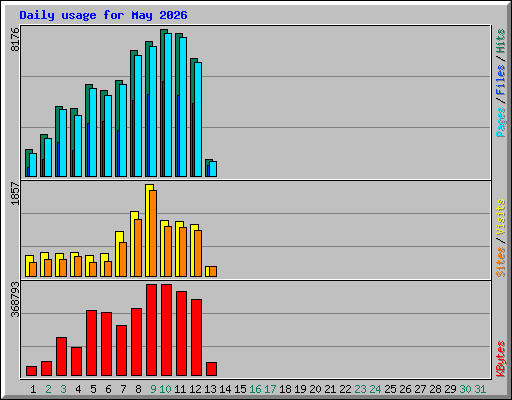Click the orange sites bar for day 2
The height and width of the screenshot is (400, 512).
tap(48, 268)
